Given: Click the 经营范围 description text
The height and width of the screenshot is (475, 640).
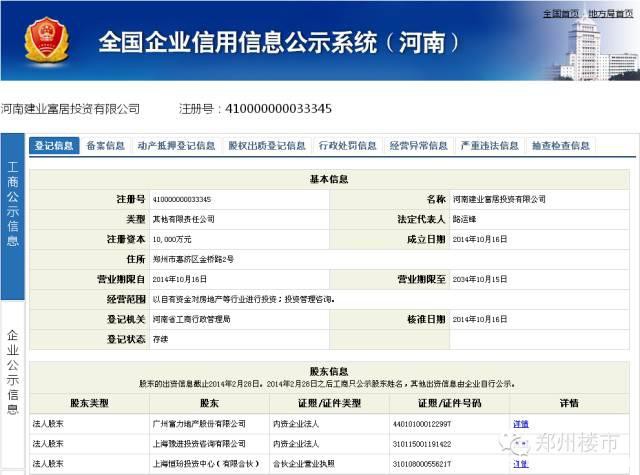Looking at the screenshot, I should pos(244,300).
